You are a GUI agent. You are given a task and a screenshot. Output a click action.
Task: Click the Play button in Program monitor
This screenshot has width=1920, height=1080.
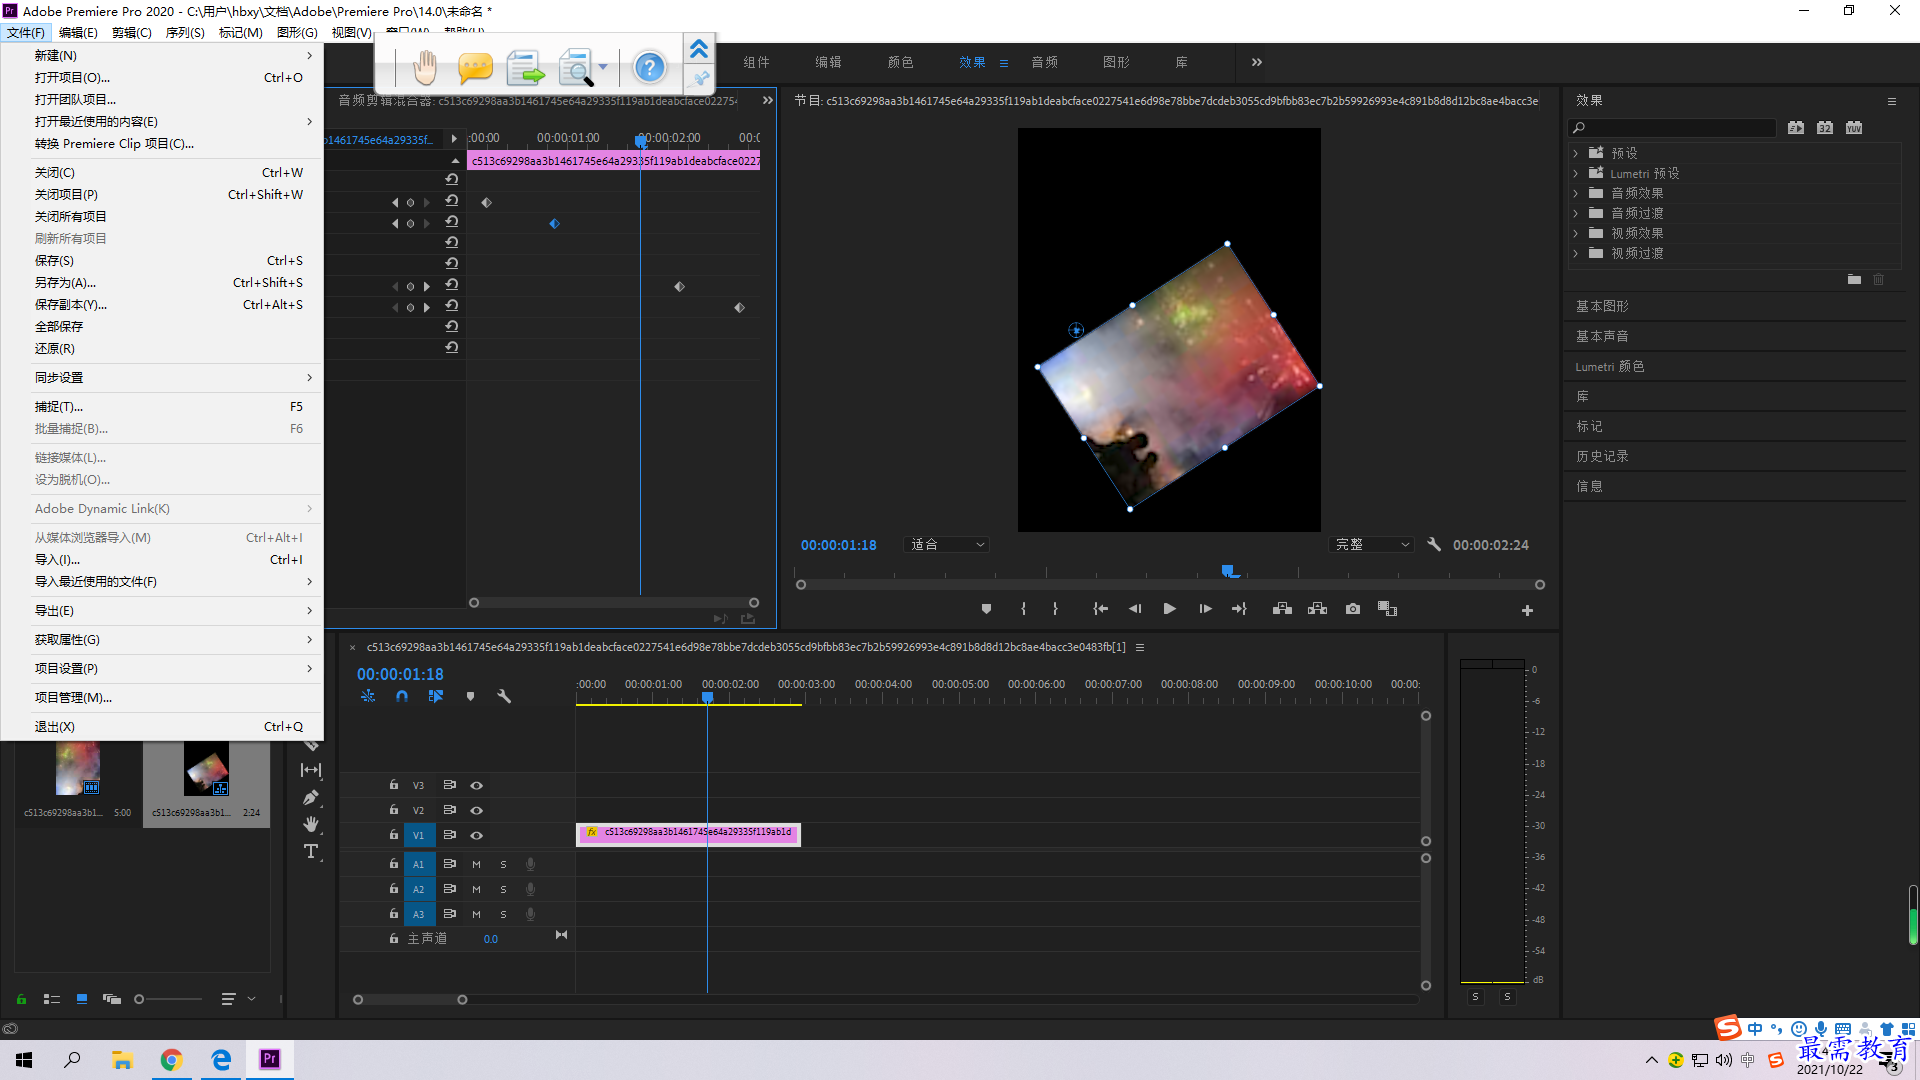point(1169,609)
